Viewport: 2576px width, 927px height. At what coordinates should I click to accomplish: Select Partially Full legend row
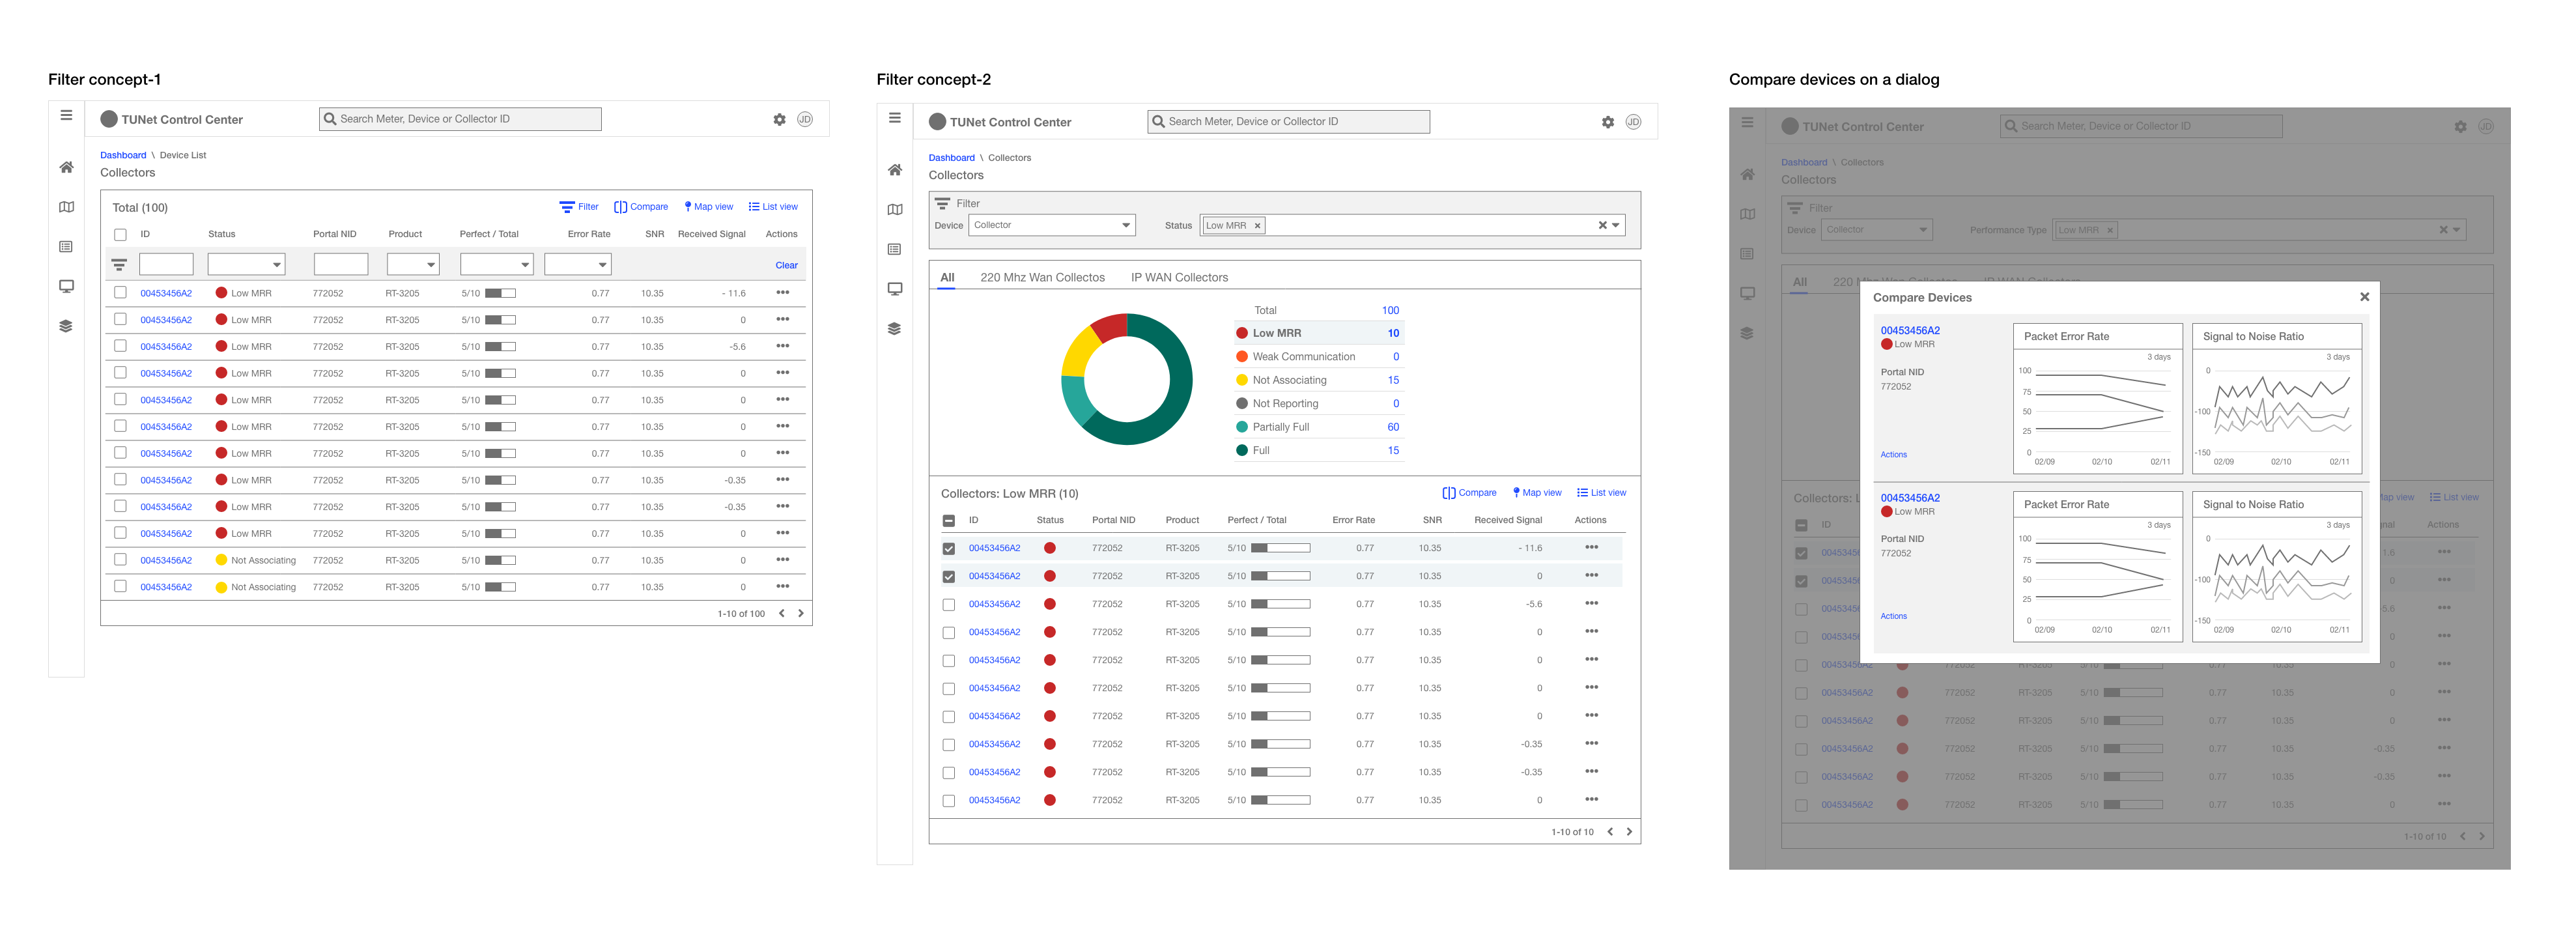tap(1318, 427)
